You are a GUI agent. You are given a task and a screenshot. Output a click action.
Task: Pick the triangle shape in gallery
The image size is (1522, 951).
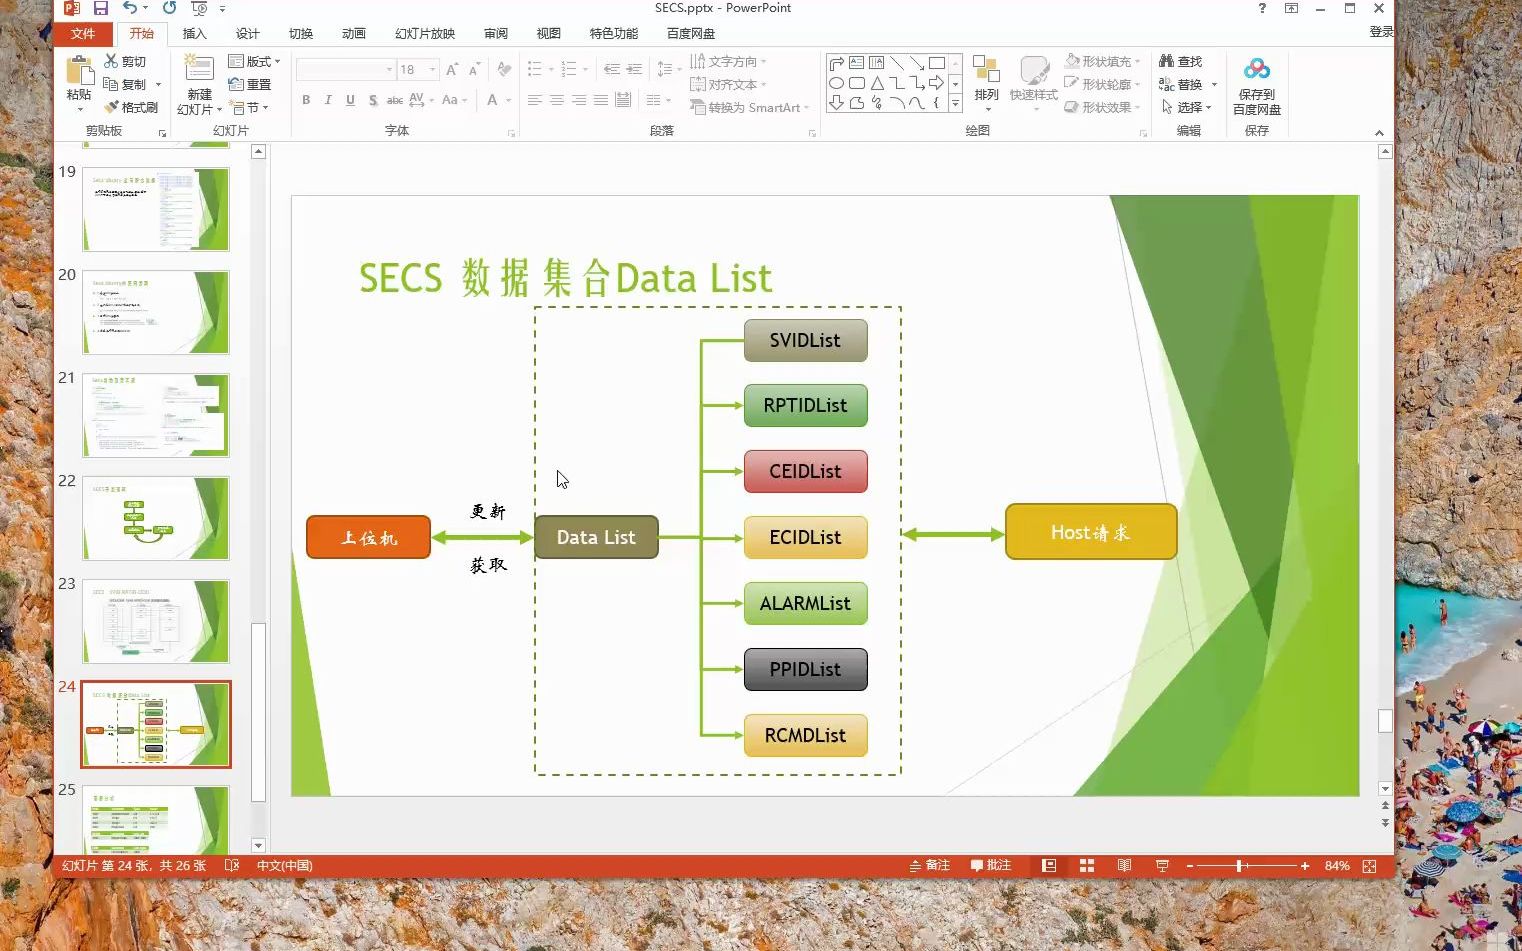pos(876,83)
